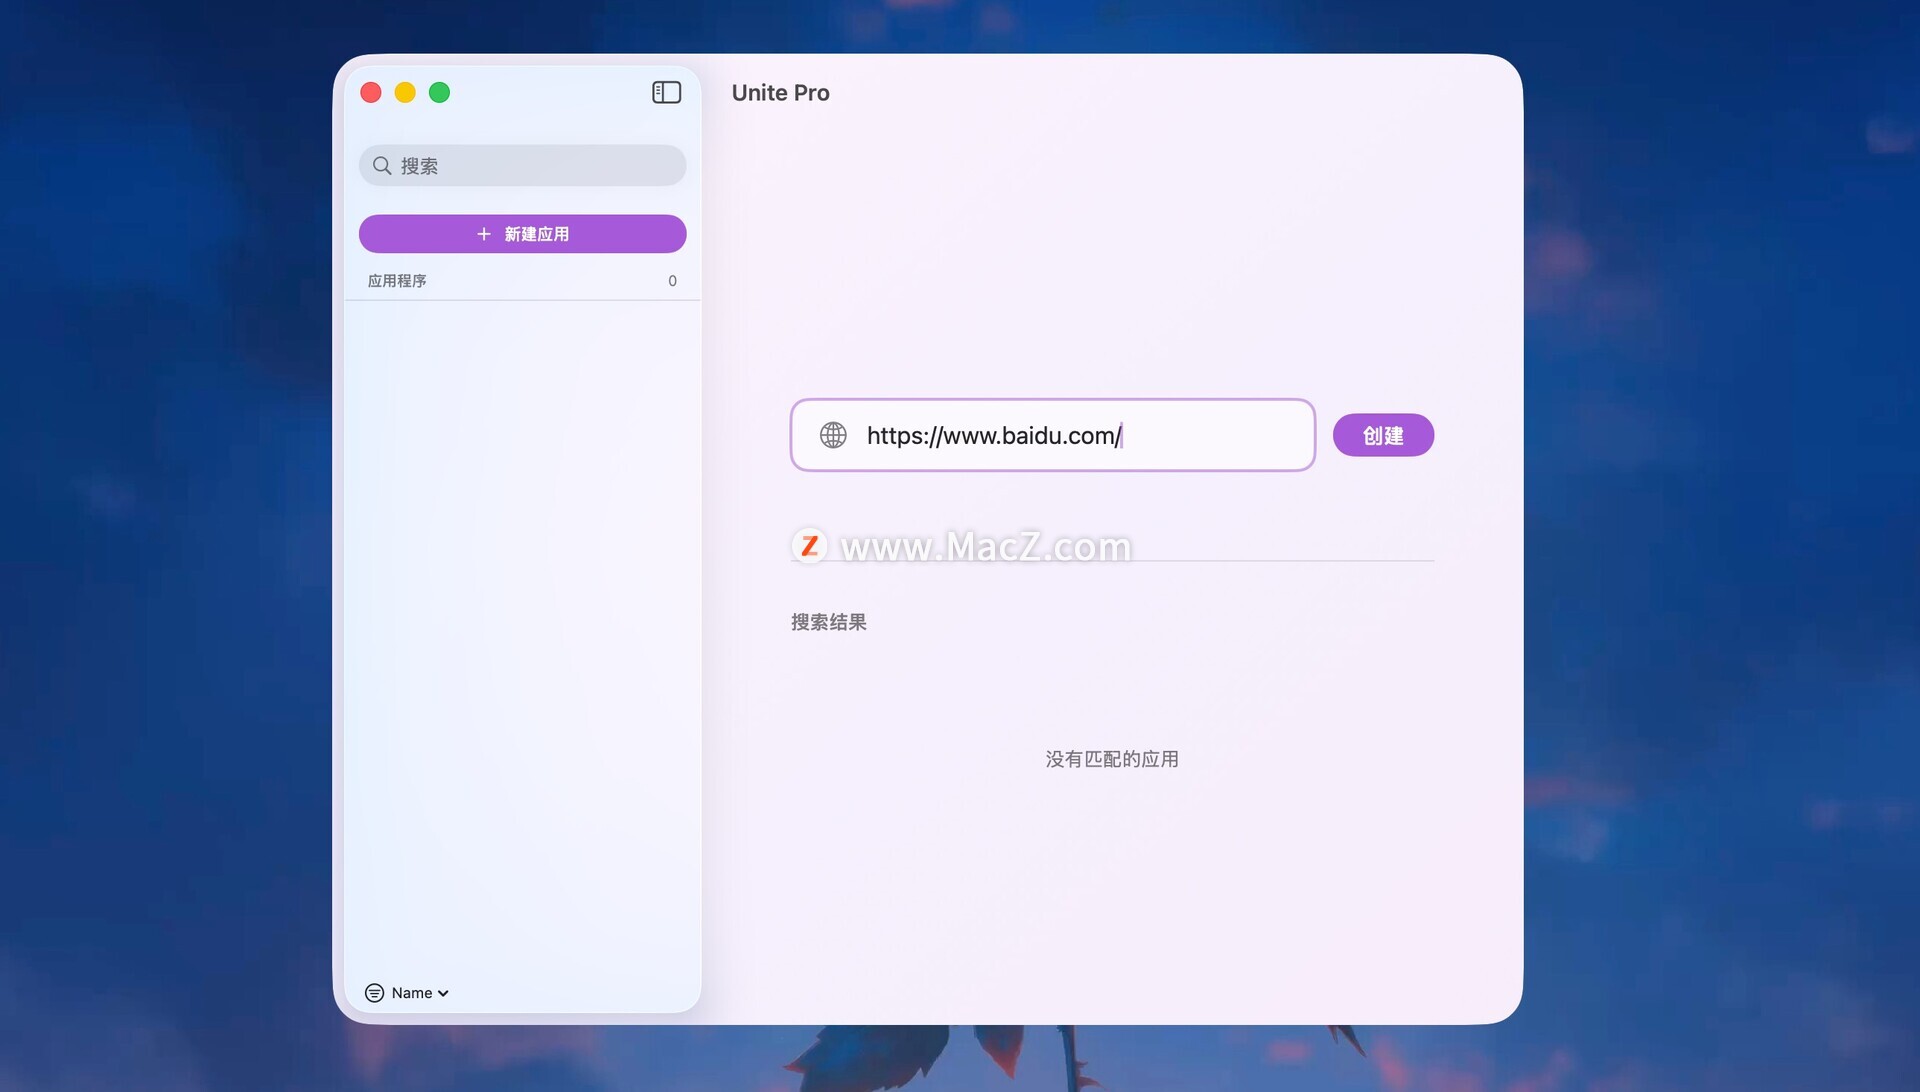Minimize the window with the yellow button
The height and width of the screenshot is (1092, 1920).
[405, 92]
